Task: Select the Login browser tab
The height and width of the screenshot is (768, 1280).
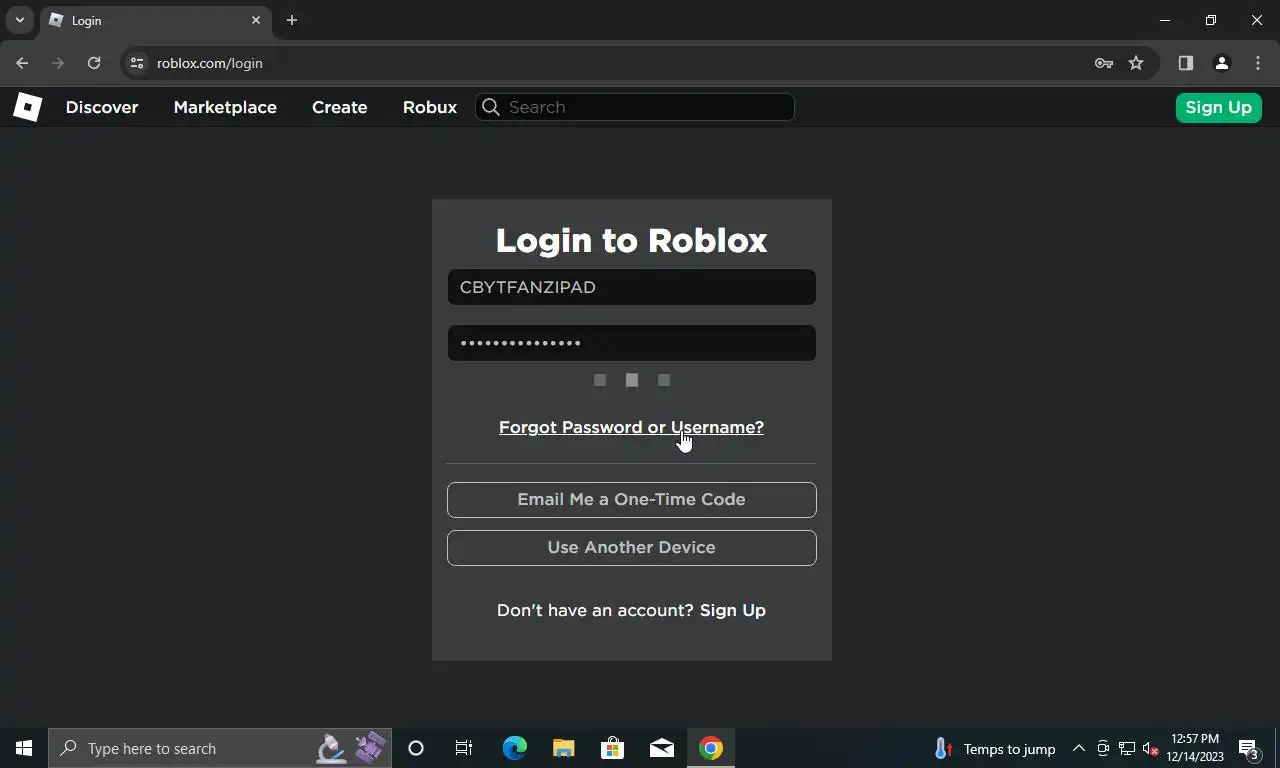Action: (155, 21)
